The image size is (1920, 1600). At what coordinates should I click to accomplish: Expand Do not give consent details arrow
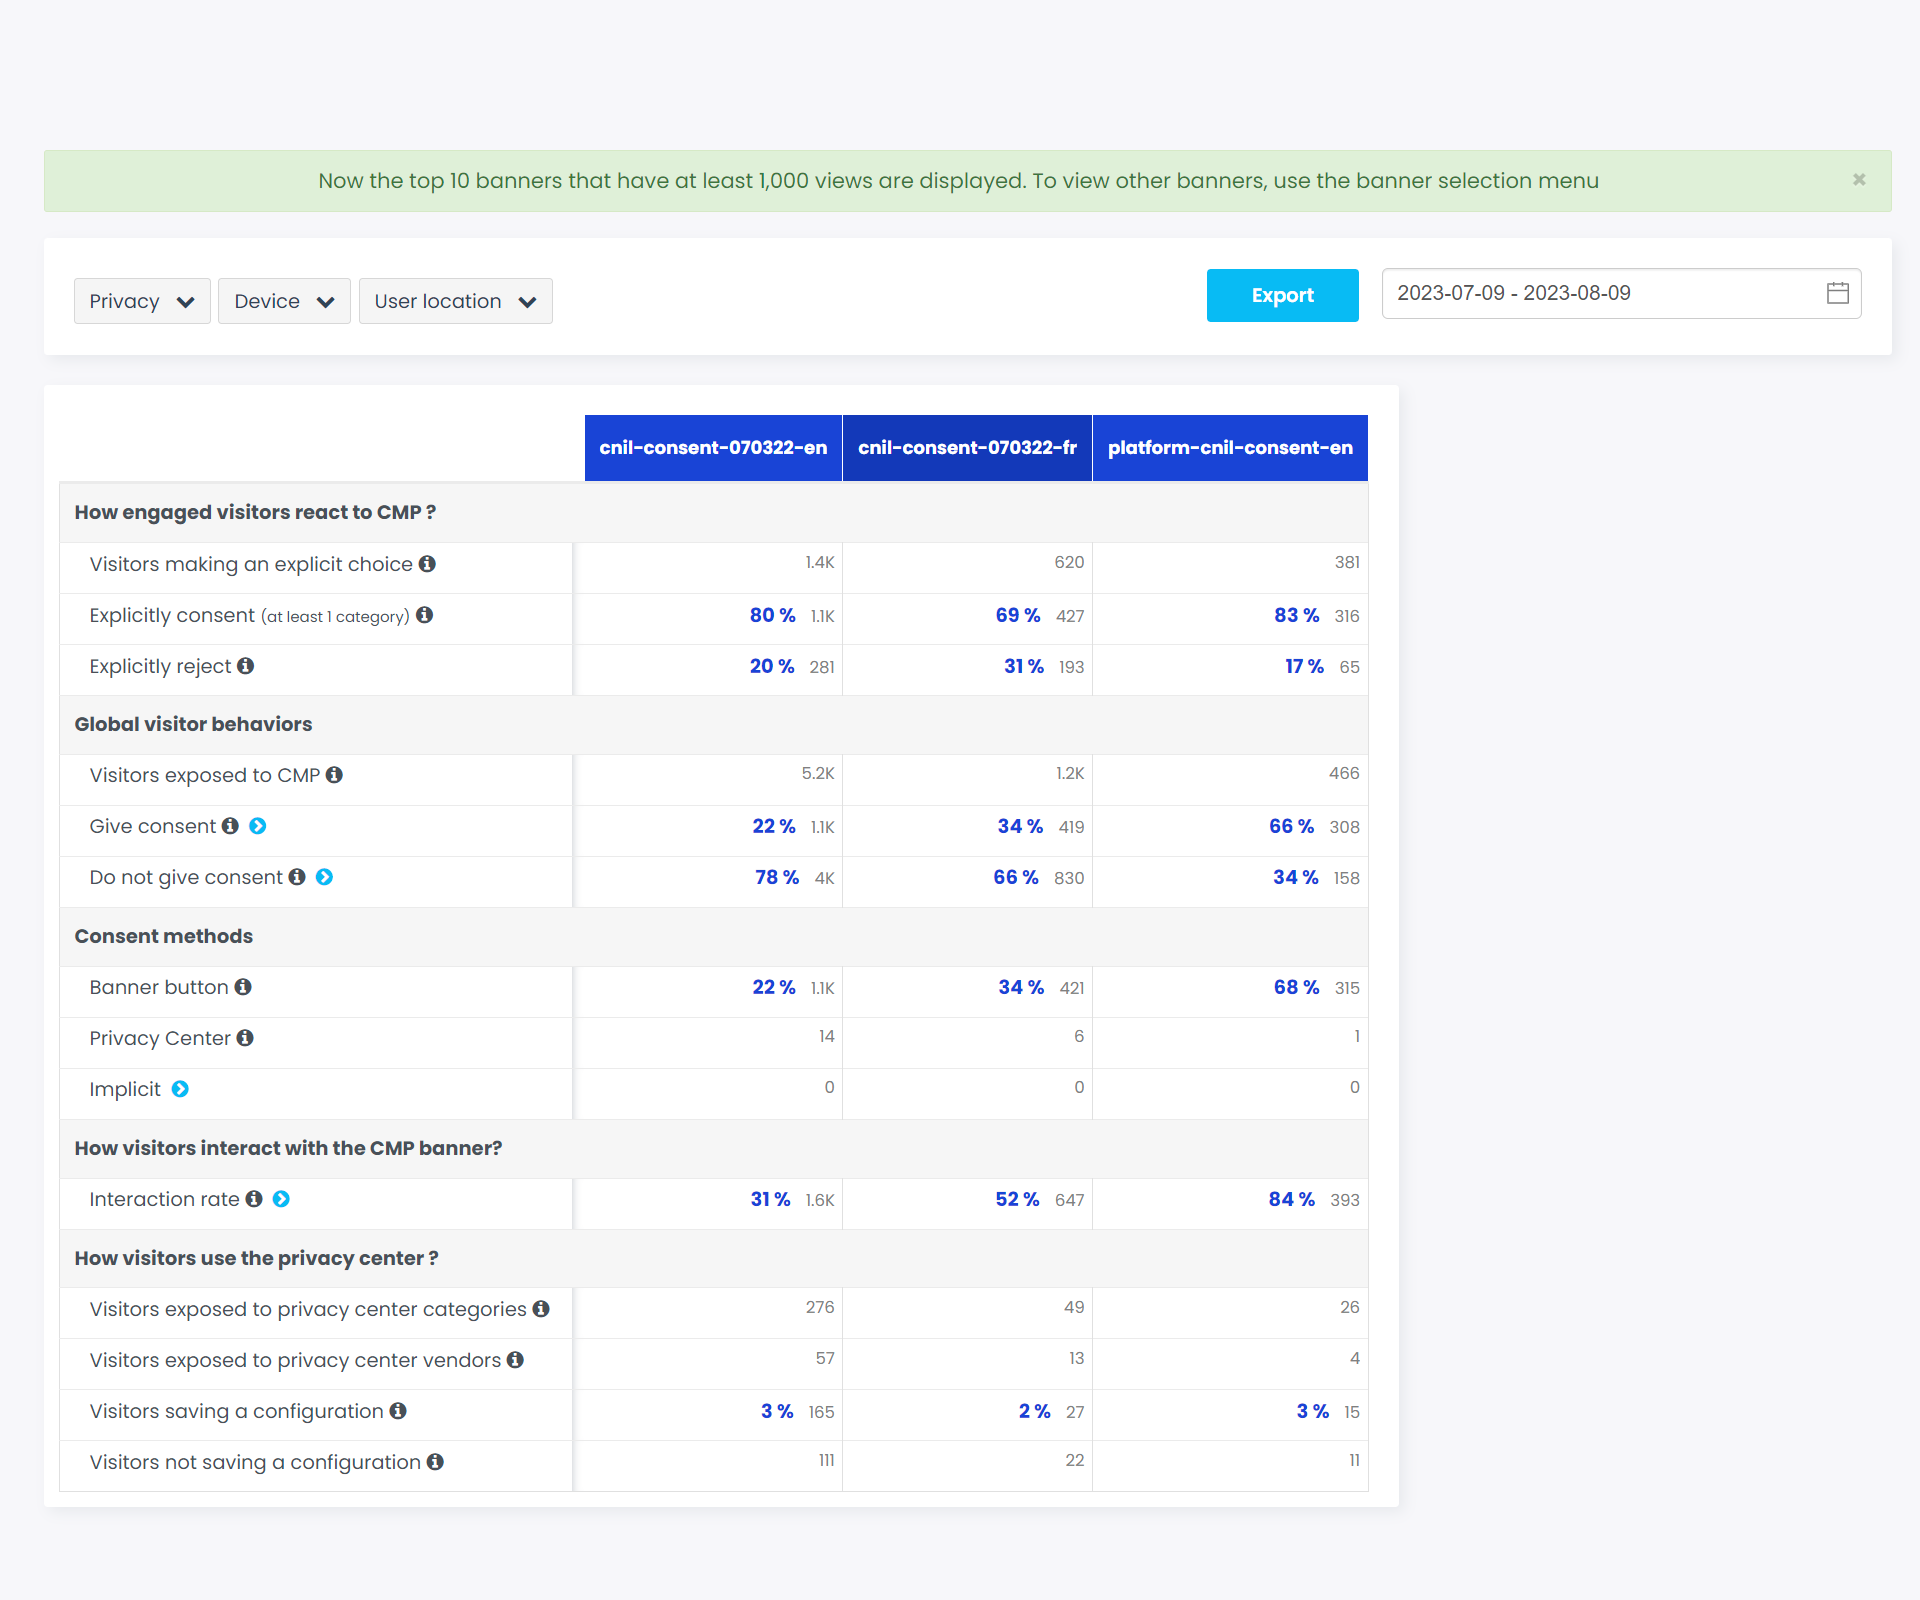[x=324, y=877]
